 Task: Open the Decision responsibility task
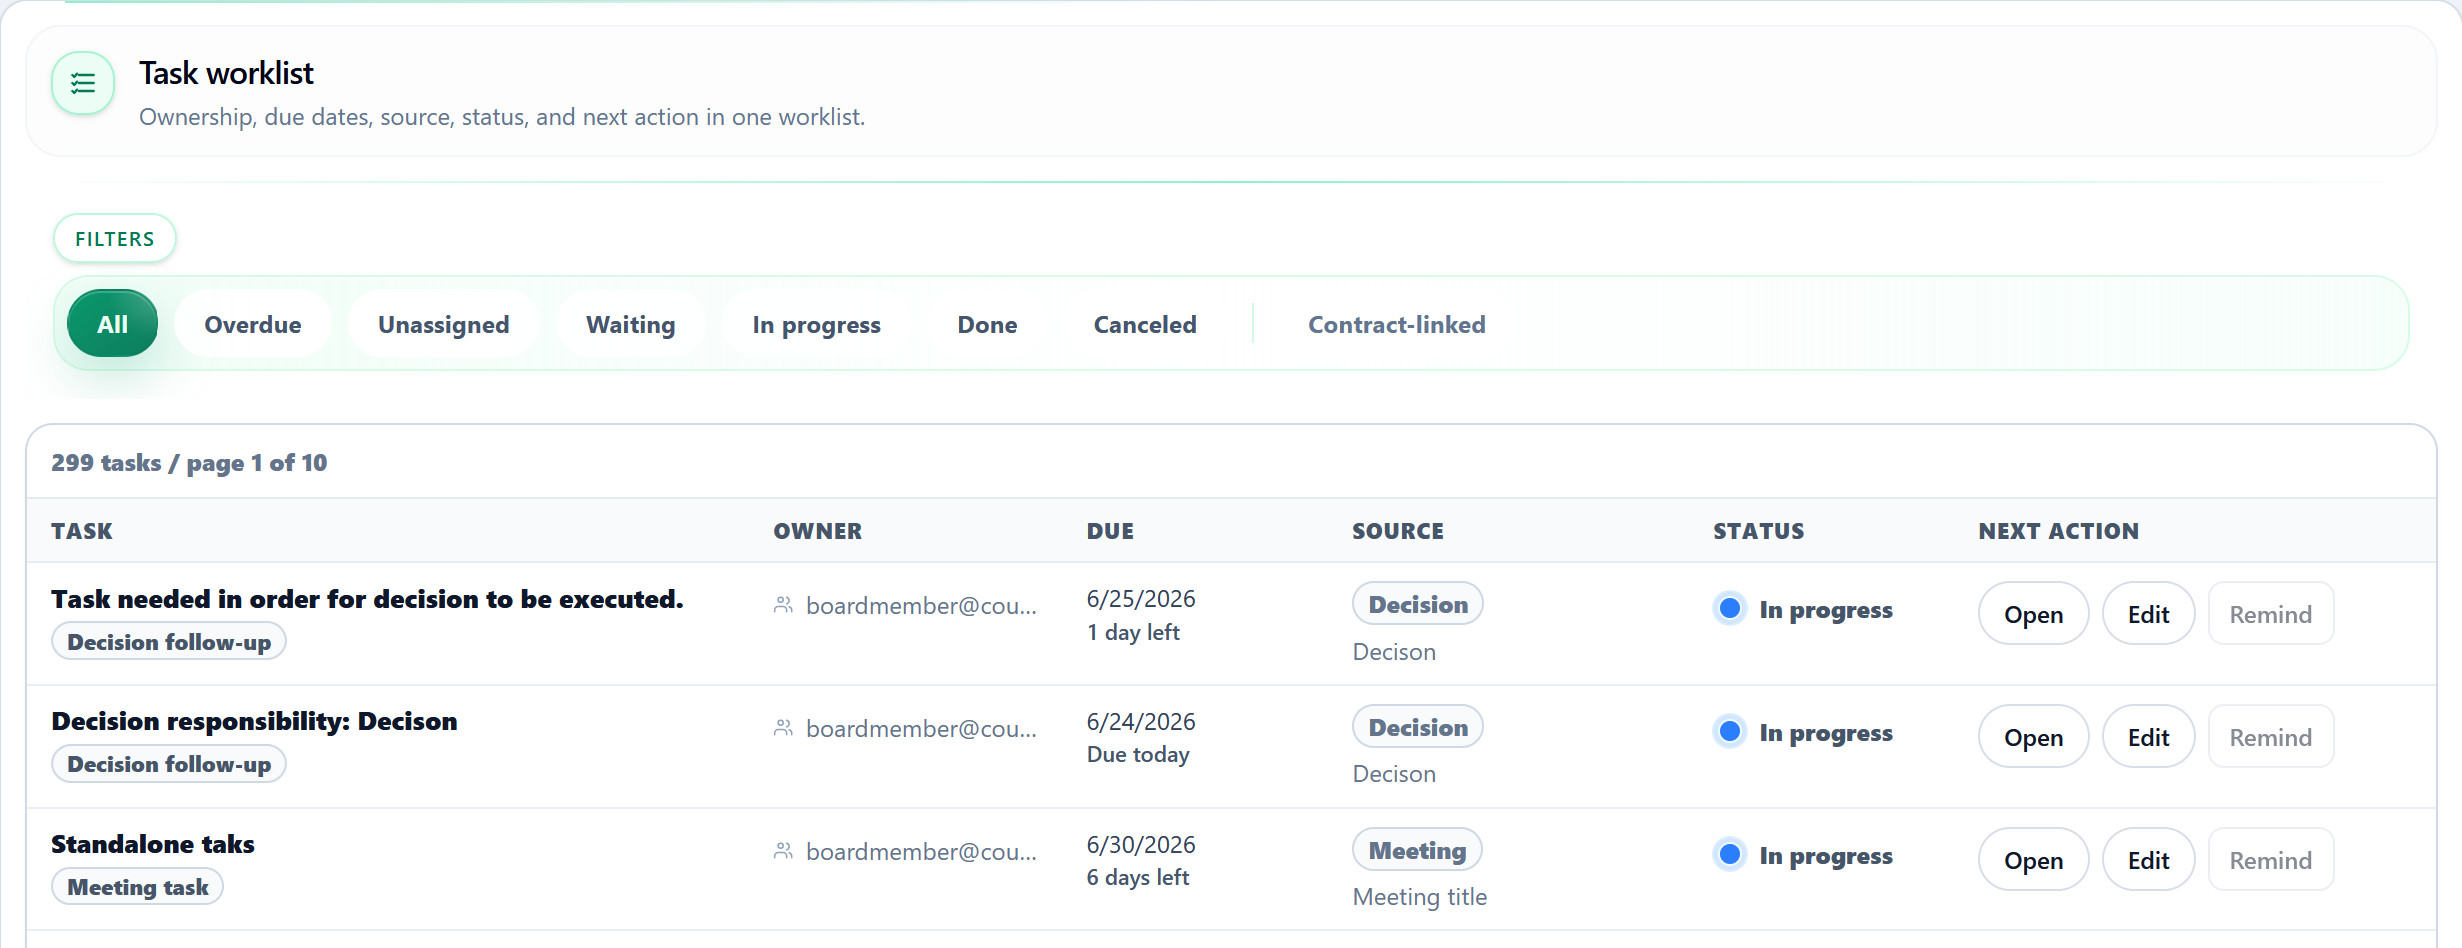point(2033,737)
